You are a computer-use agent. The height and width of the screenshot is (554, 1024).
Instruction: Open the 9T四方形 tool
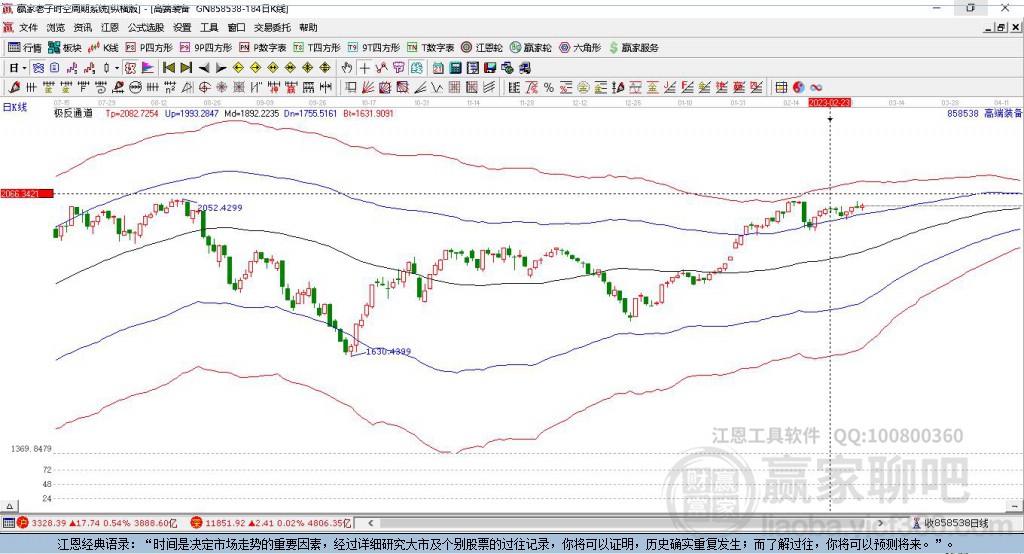(x=374, y=48)
